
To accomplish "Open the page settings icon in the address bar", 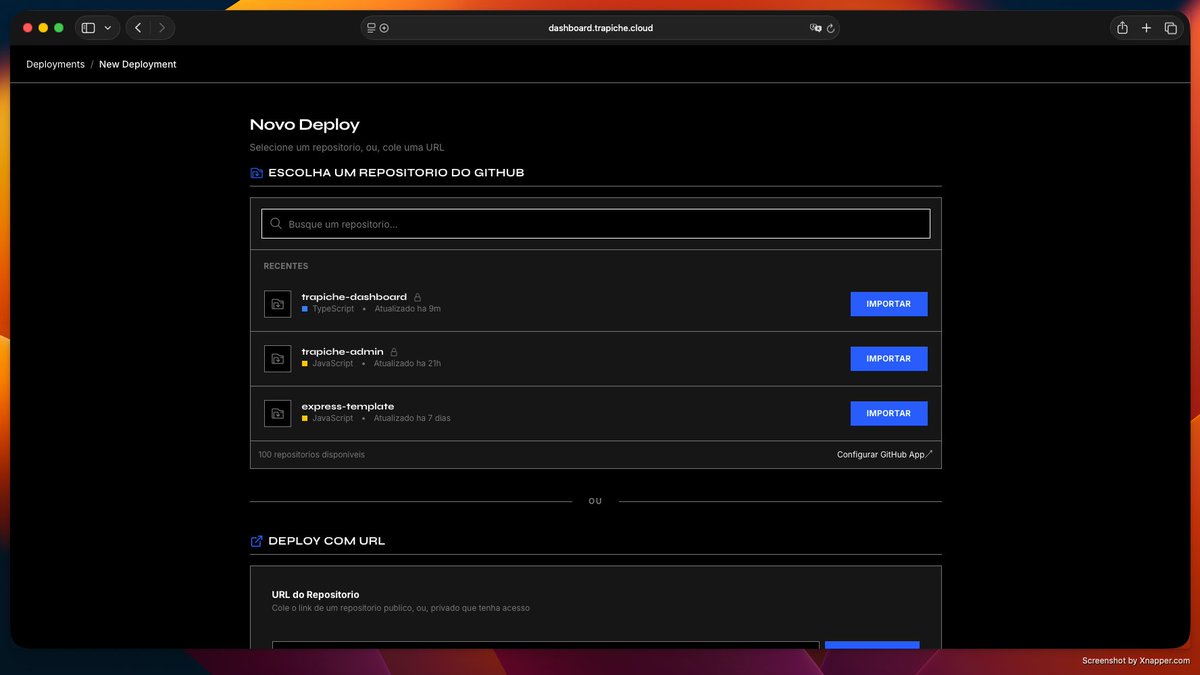I will (x=372, y=28).
